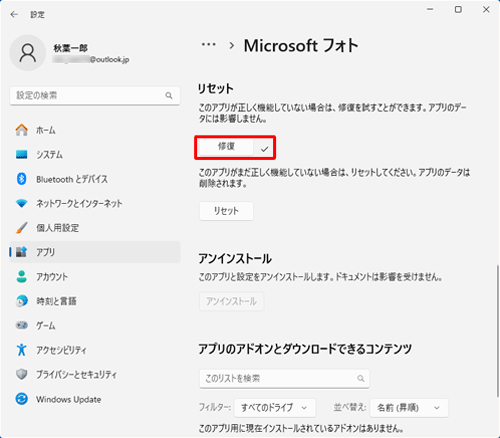Image resolution: width=500 pixels, height=438 pixels.
Task: Click the アカウント person icon
Action: (x=22, y=277)
